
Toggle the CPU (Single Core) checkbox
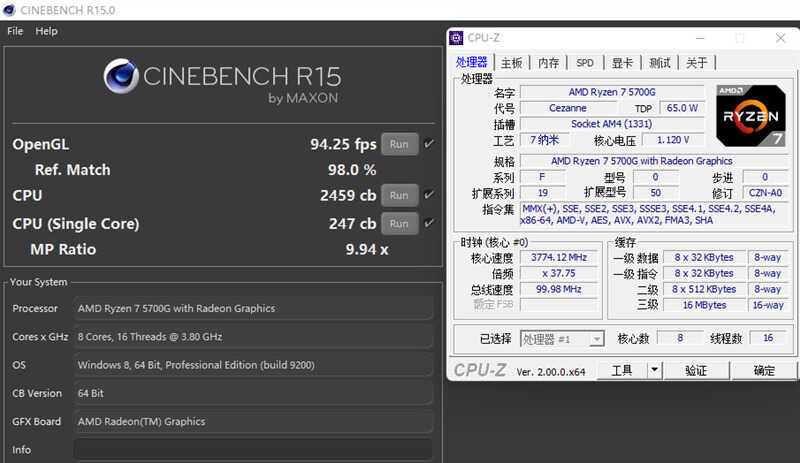point(429,223)
